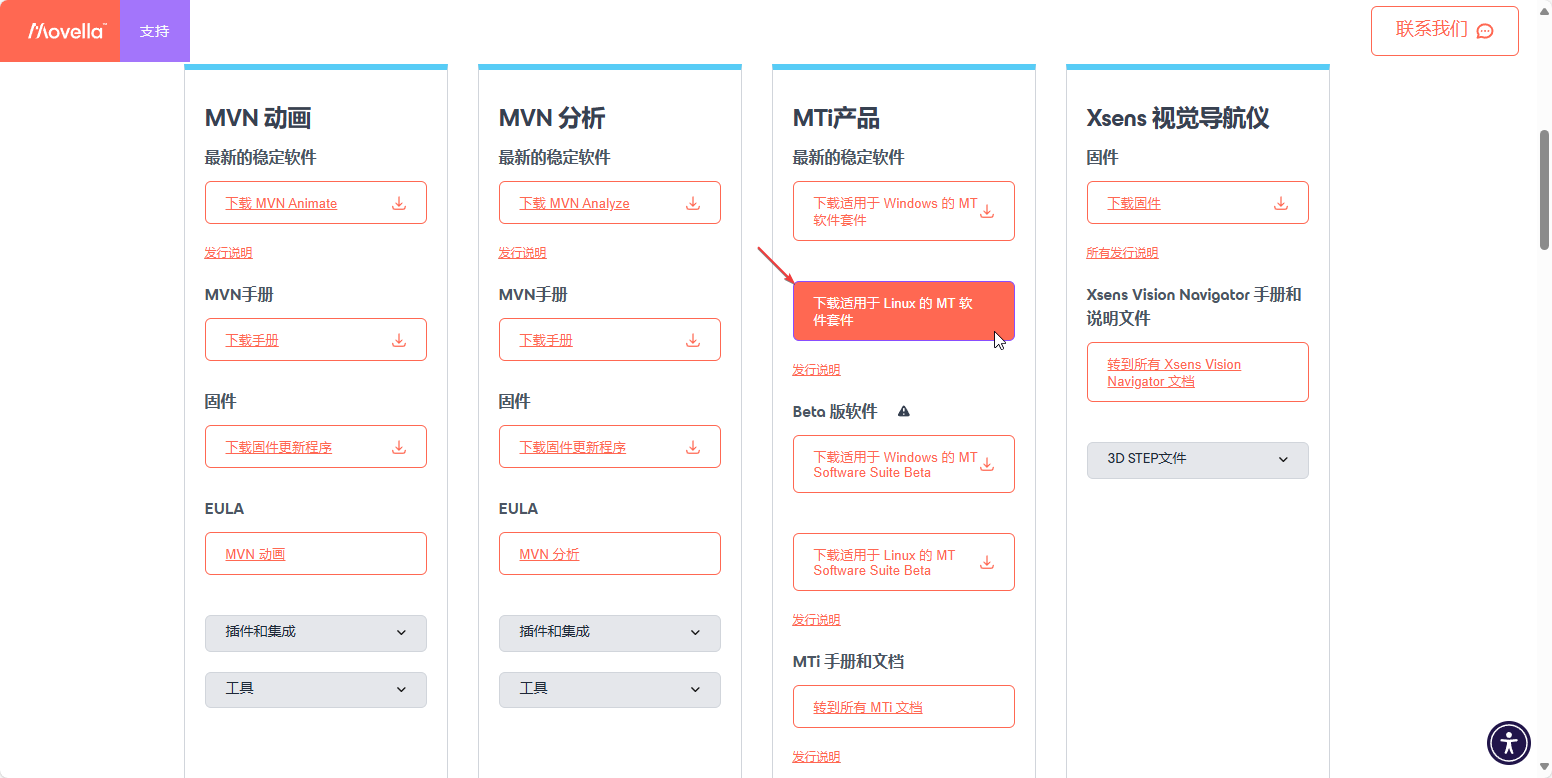Open 发行说明 below Beta Linux download
This screenshot has height=778, width=1552.
(x=816, y=620)
